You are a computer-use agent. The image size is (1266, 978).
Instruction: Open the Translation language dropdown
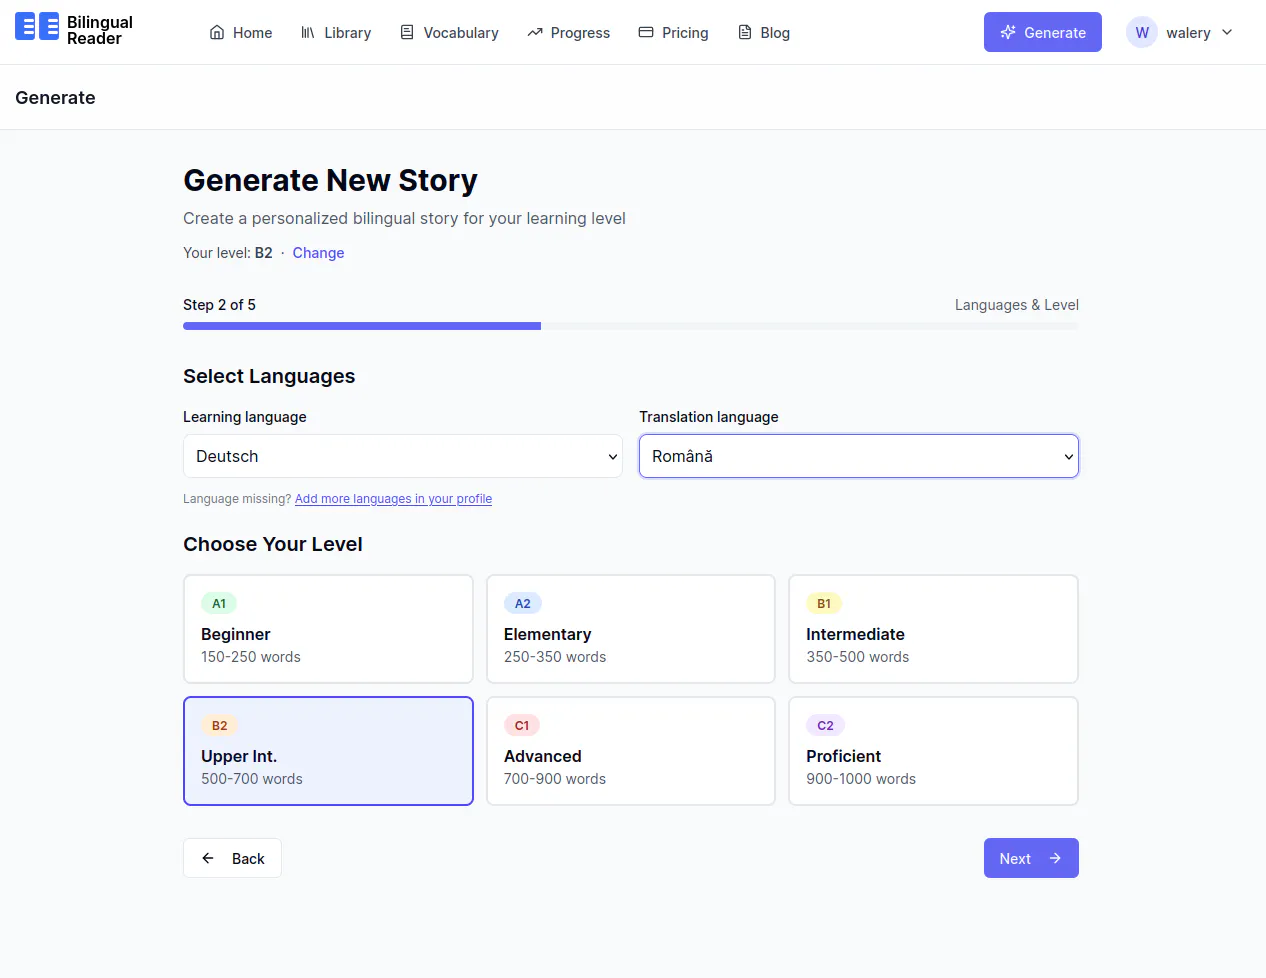[859, 456]
